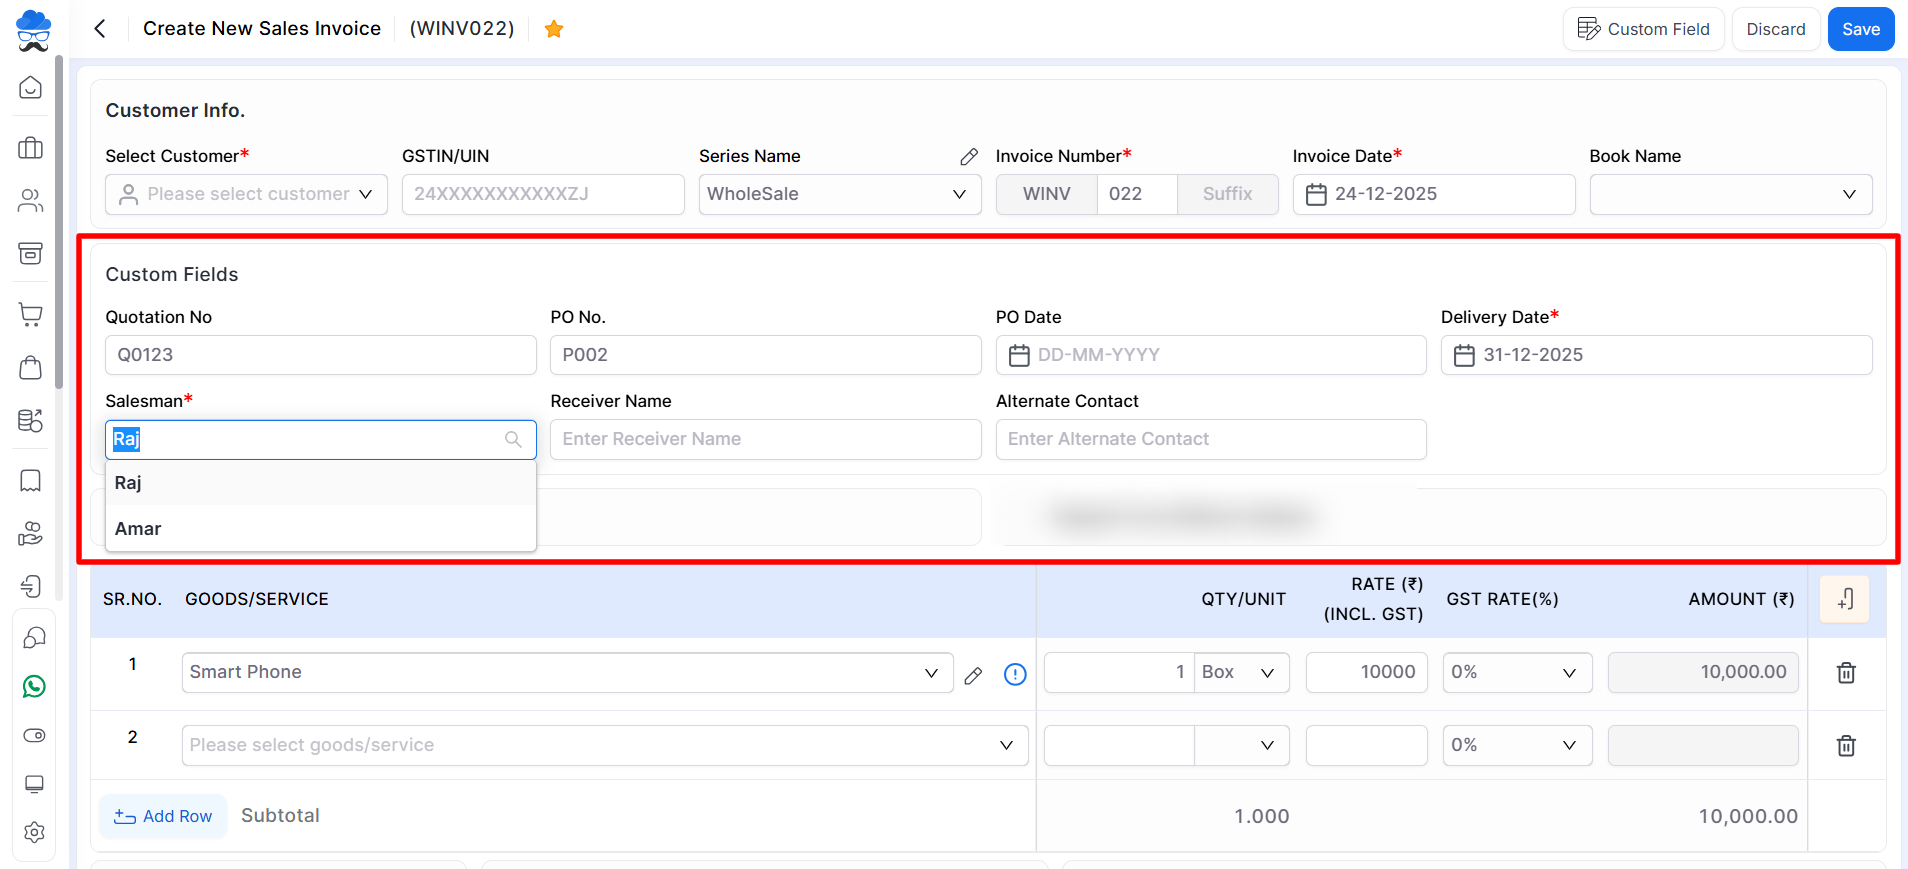Select Amar from the Salesman list
This screenshot has height=869, width=1908.
click(138, 529)
